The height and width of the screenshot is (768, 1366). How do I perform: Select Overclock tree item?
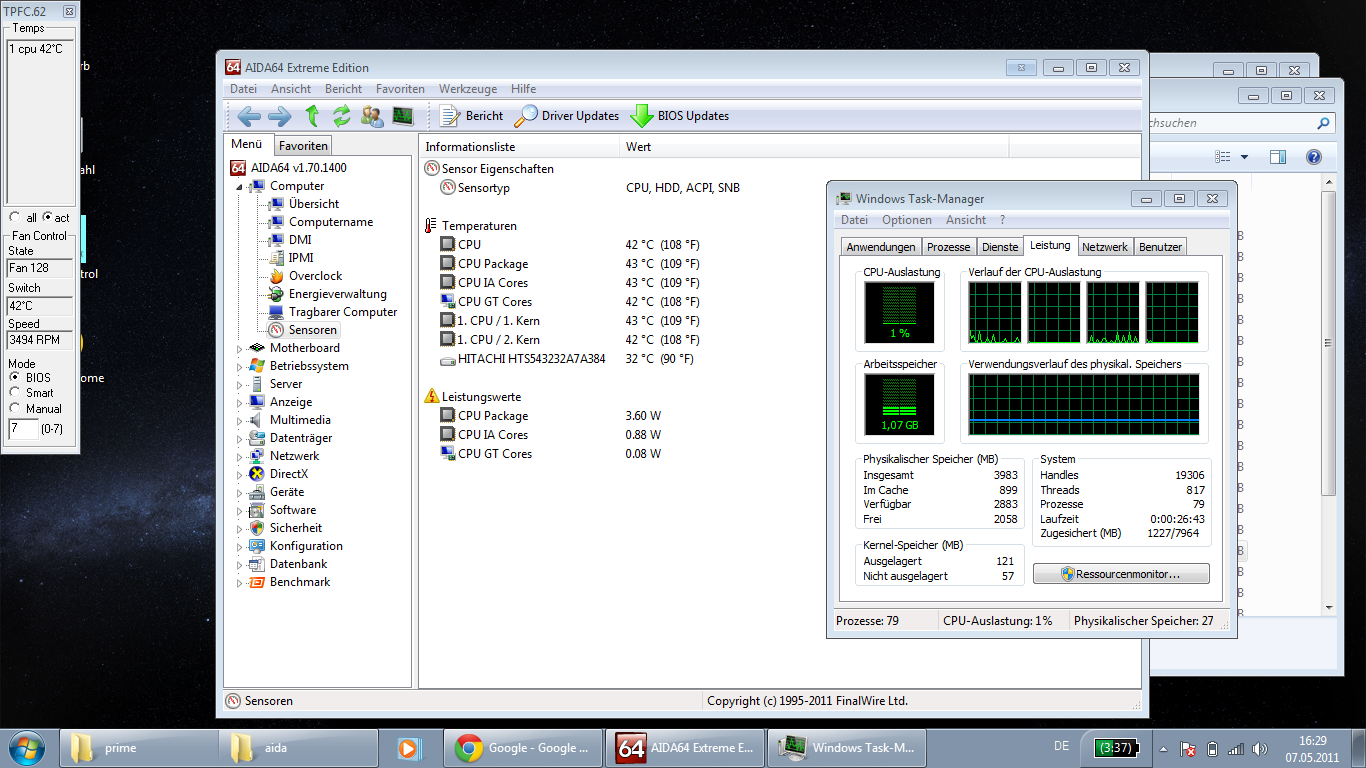(x=315, y=276)
